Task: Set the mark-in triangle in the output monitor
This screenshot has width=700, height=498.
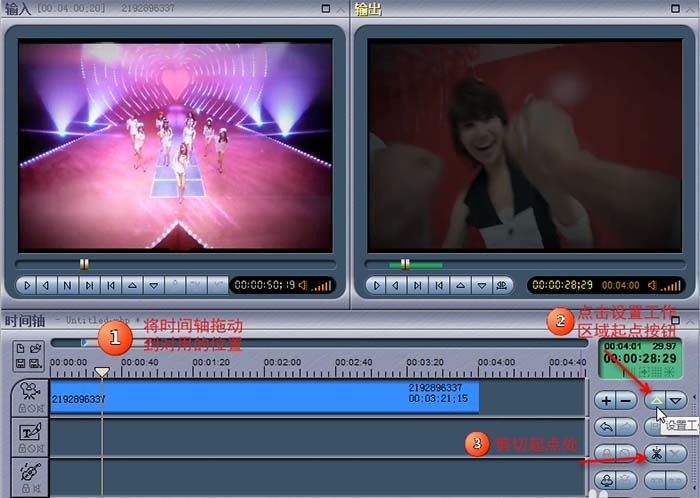Action: [460, 285]
